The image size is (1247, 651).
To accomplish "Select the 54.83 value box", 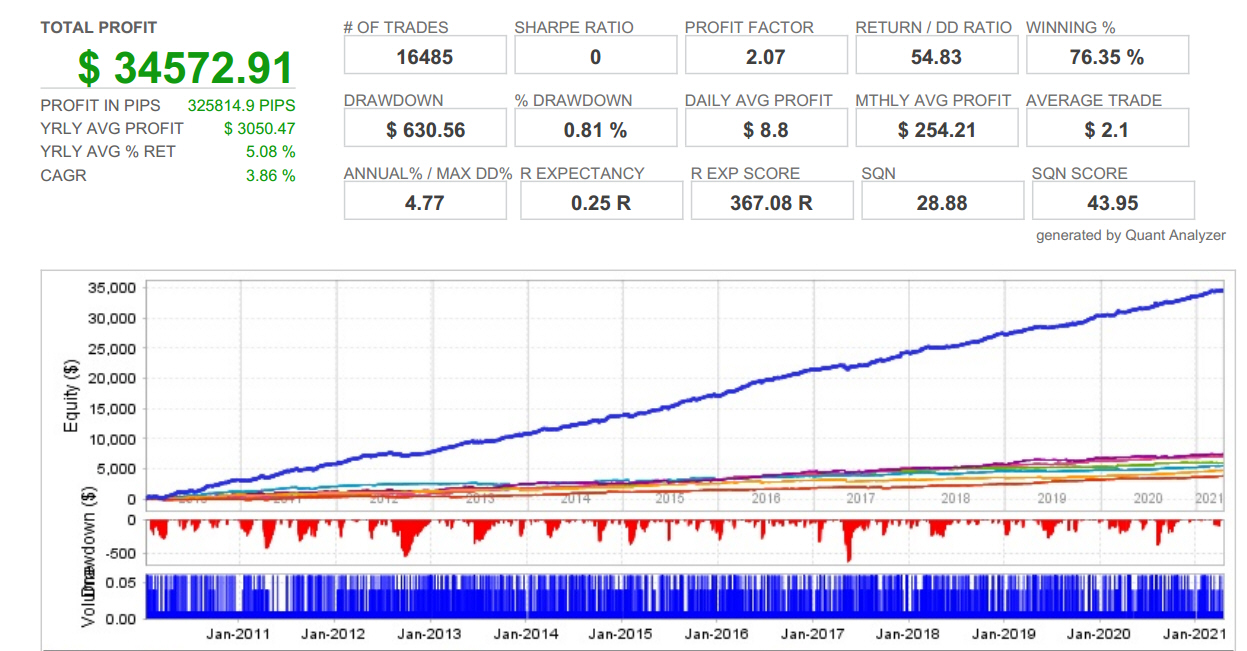I will pyautogui.click(x=937, y=56).
